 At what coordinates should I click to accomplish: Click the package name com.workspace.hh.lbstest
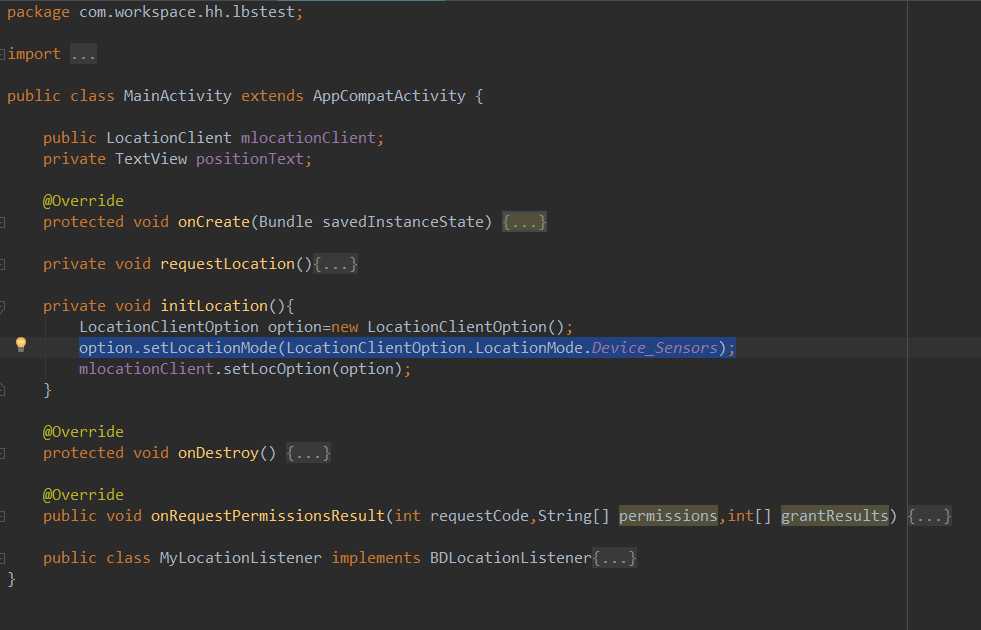(187, 13)
